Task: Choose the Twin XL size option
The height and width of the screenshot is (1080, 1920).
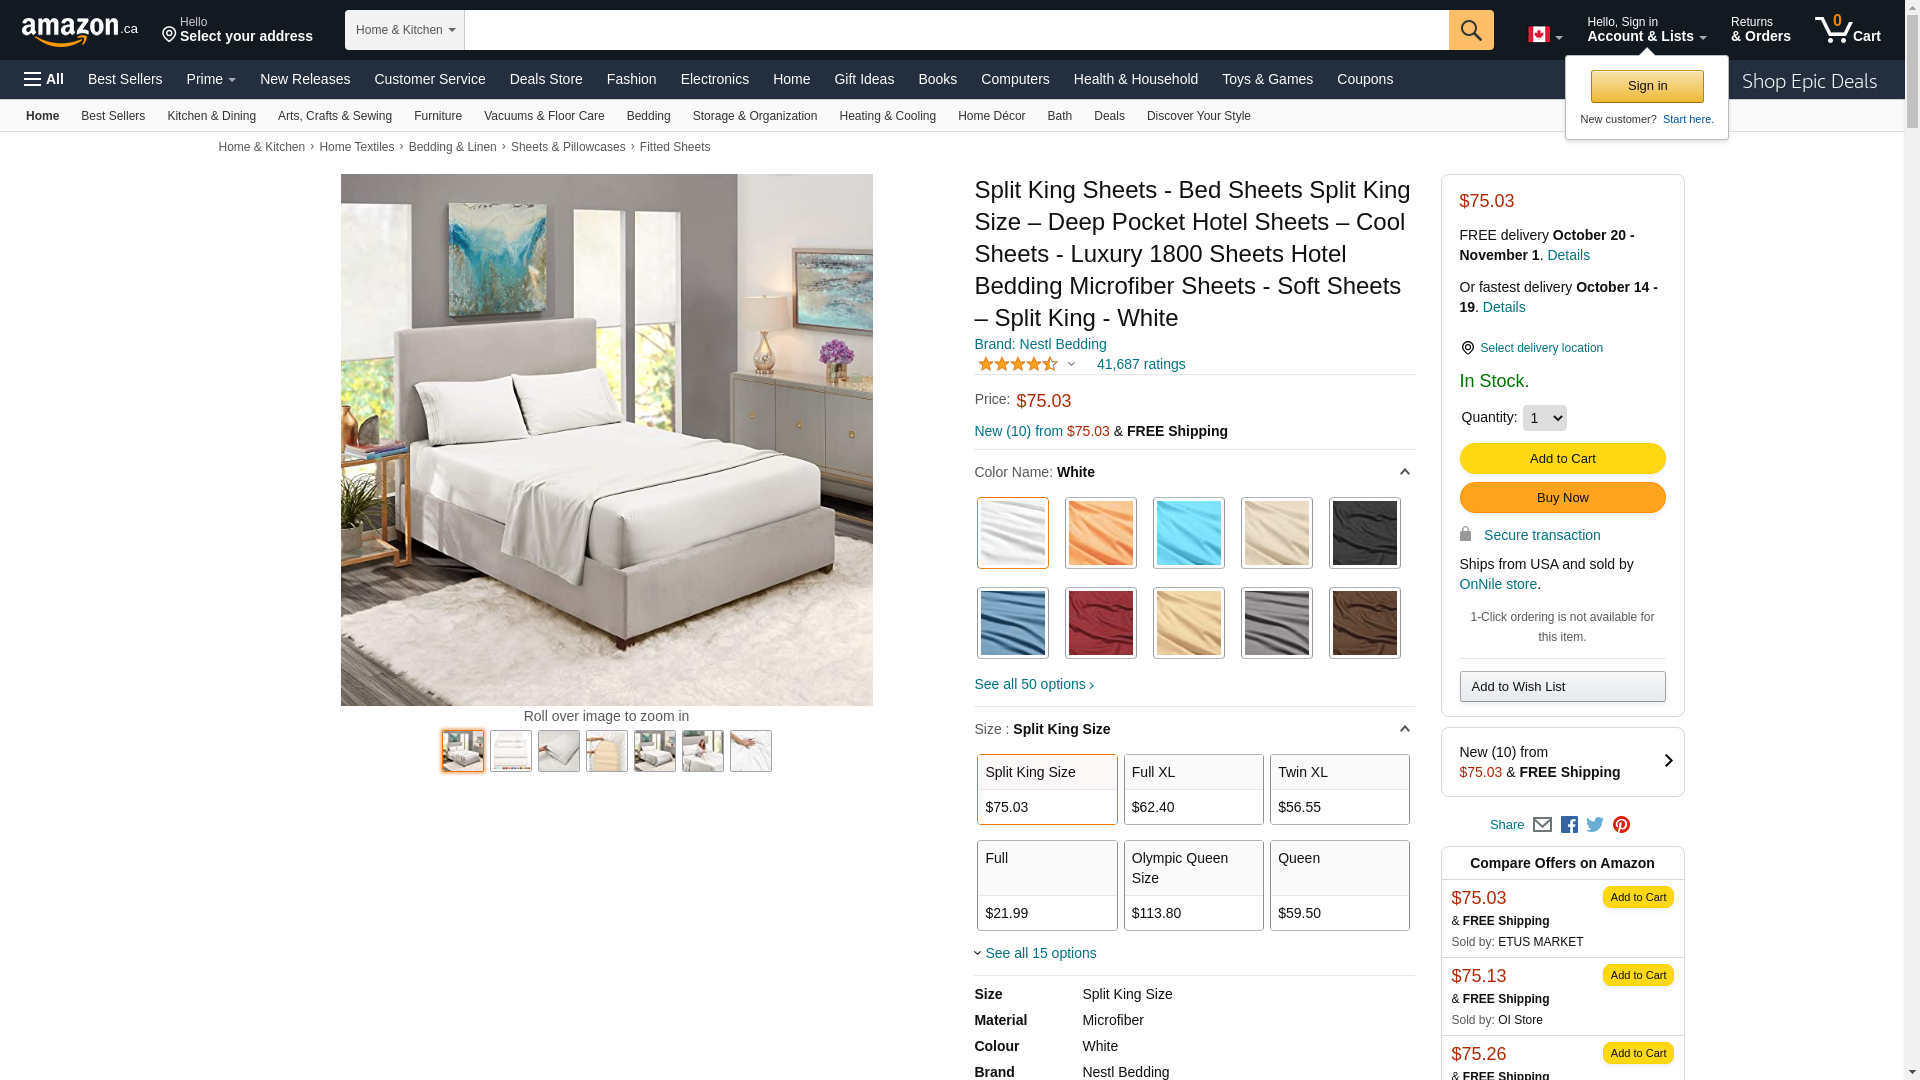Action: click(1339, 789)
